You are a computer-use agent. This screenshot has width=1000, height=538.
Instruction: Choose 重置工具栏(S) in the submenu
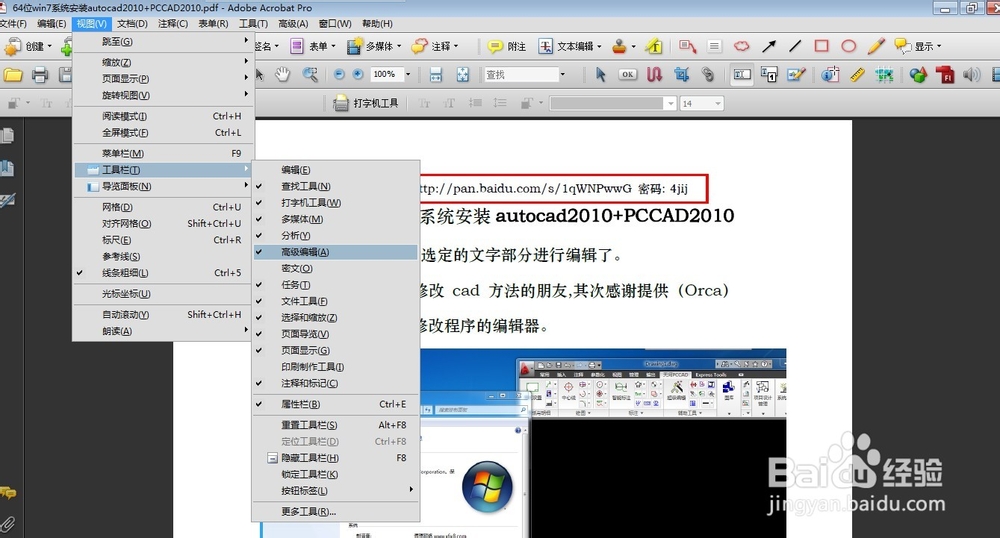pos(335,425)
